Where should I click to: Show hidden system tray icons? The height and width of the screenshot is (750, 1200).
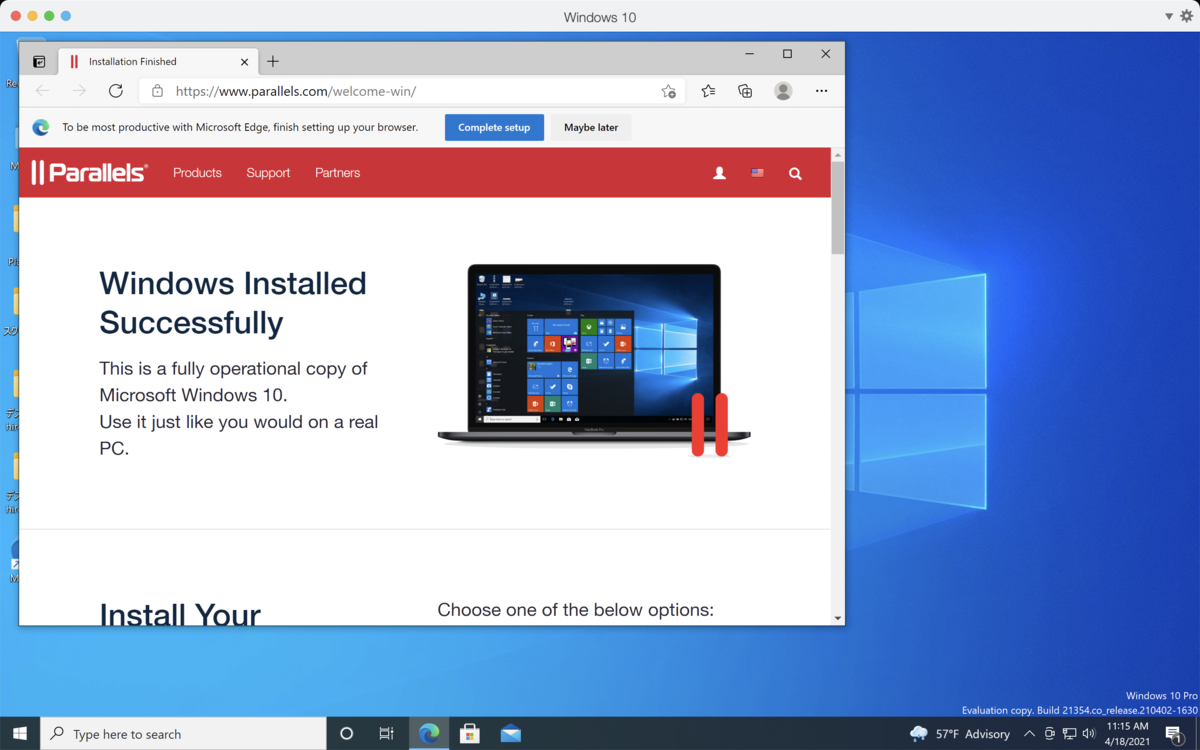[1029, 734]
